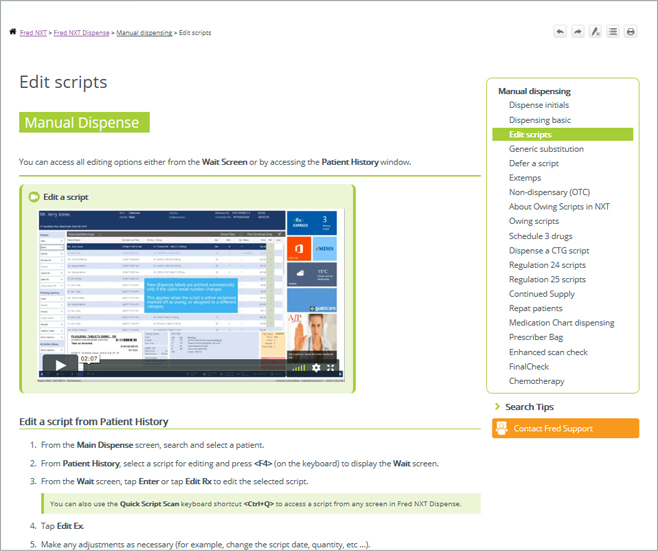Click the Manual Dispense green banner

(84, 123)
